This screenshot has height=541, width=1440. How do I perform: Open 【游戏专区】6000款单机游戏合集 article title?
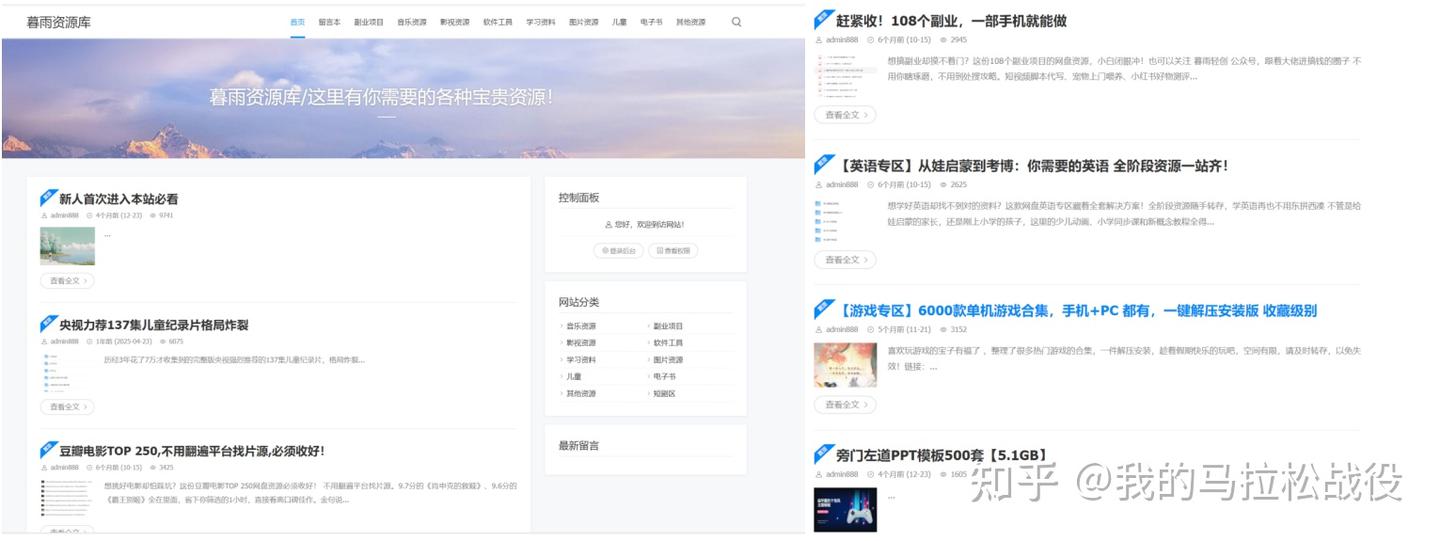pyautogui.click(x=1076, y=311)
